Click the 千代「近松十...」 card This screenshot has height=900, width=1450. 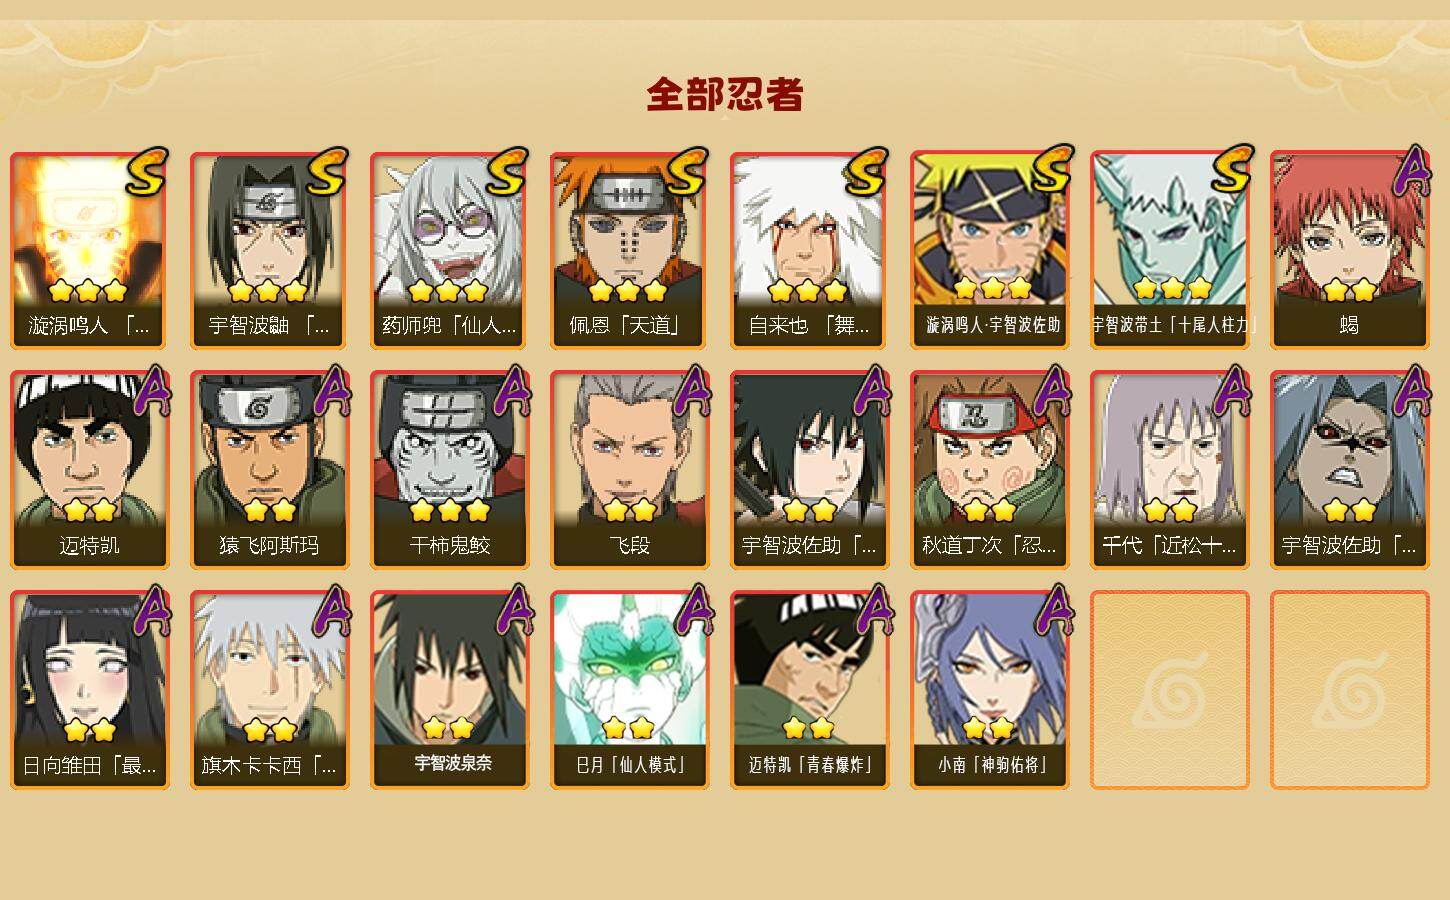click(x=1169, y=470)
